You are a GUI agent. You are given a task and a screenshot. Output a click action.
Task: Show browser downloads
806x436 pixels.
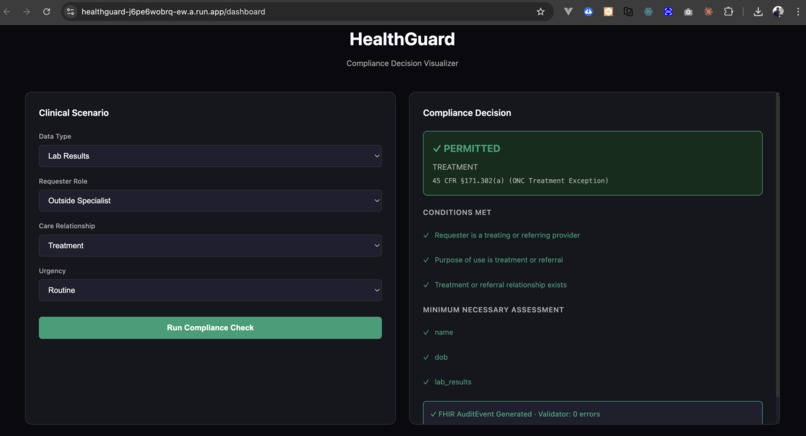point(758,11)
